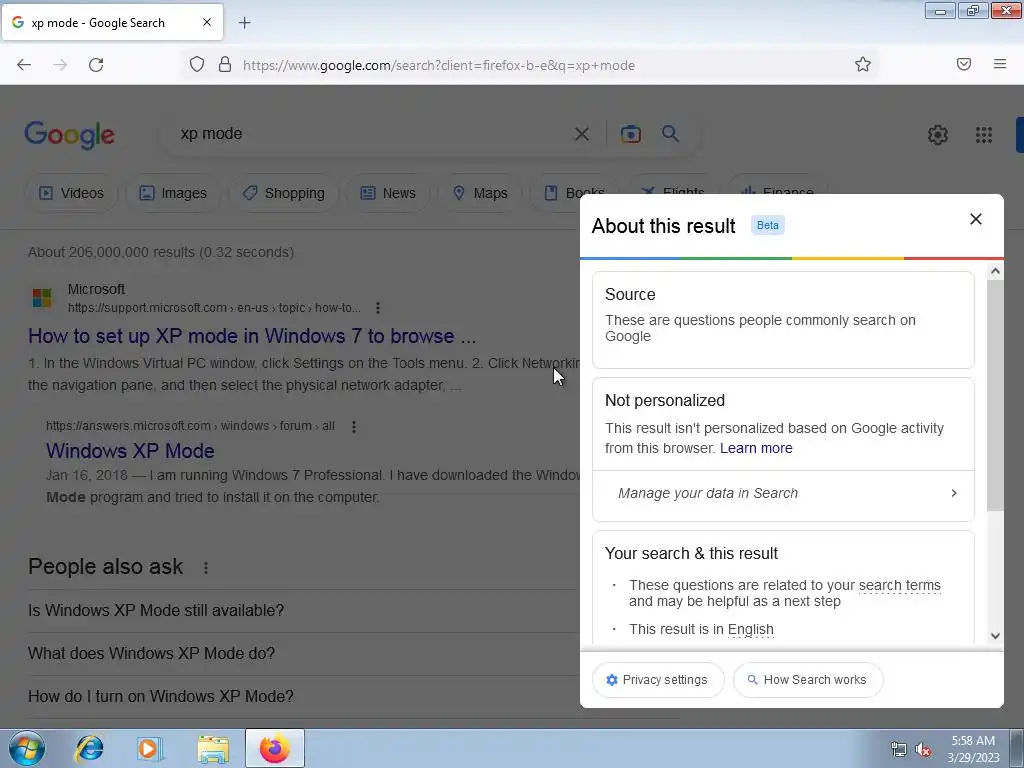Open Windows Media Player from the taskbar
Image resolution: width=1024 pixels, height=768 pixels.
click(x=149, y=748)
